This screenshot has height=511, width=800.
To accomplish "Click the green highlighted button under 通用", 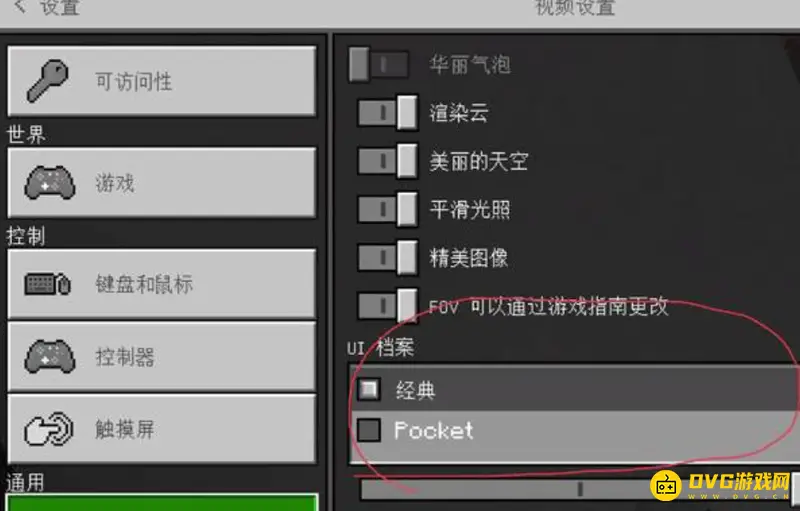I will [162, 502].
